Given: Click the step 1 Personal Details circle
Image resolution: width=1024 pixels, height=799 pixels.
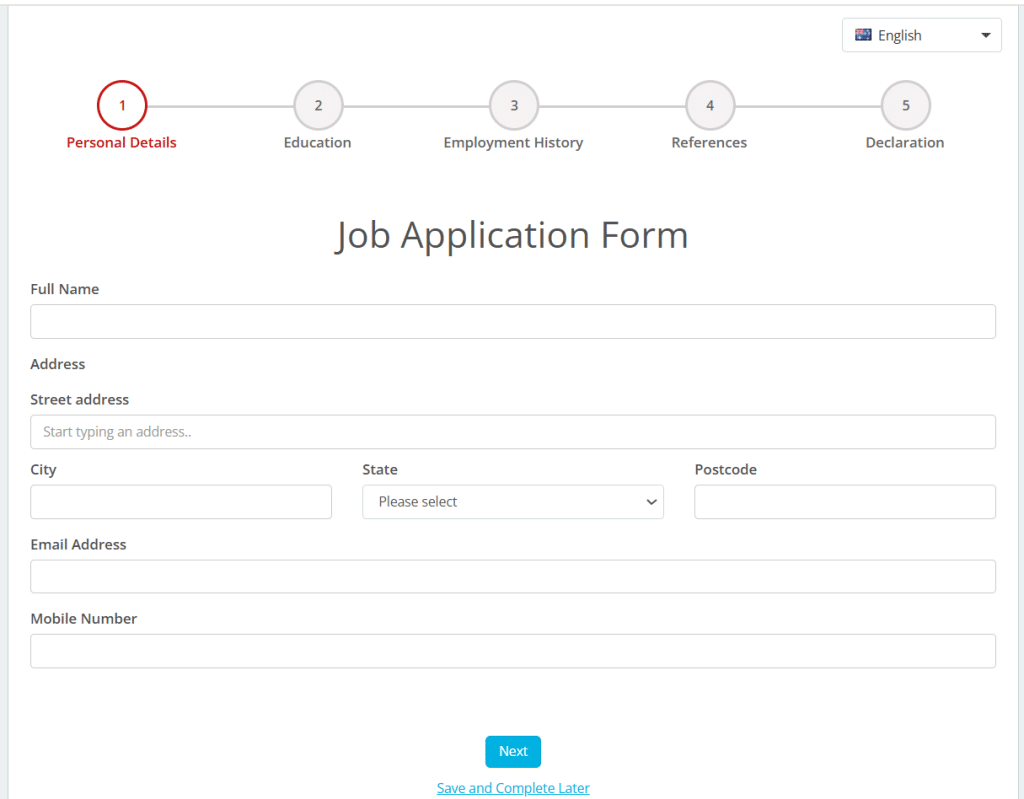Looking at the screenshot, I should [121, 104].
